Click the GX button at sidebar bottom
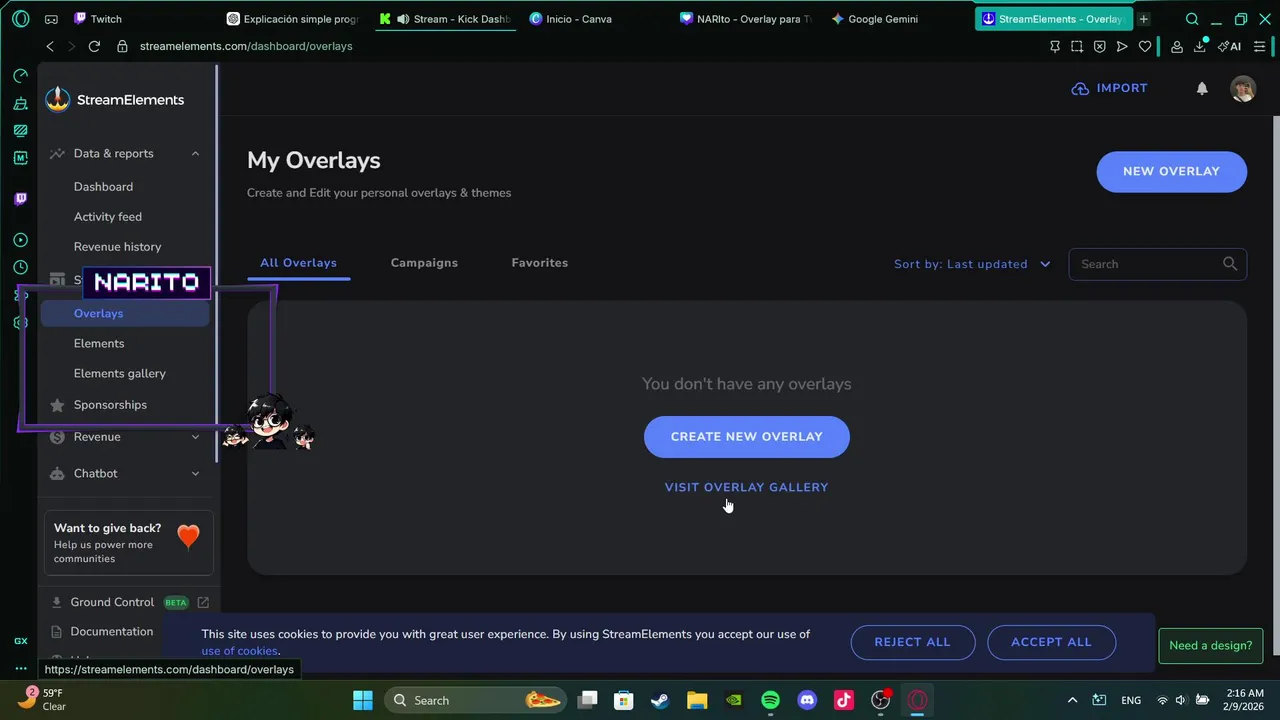Image resolution: width=1280 pixels, height=720 pixels. tap(21, 641)
